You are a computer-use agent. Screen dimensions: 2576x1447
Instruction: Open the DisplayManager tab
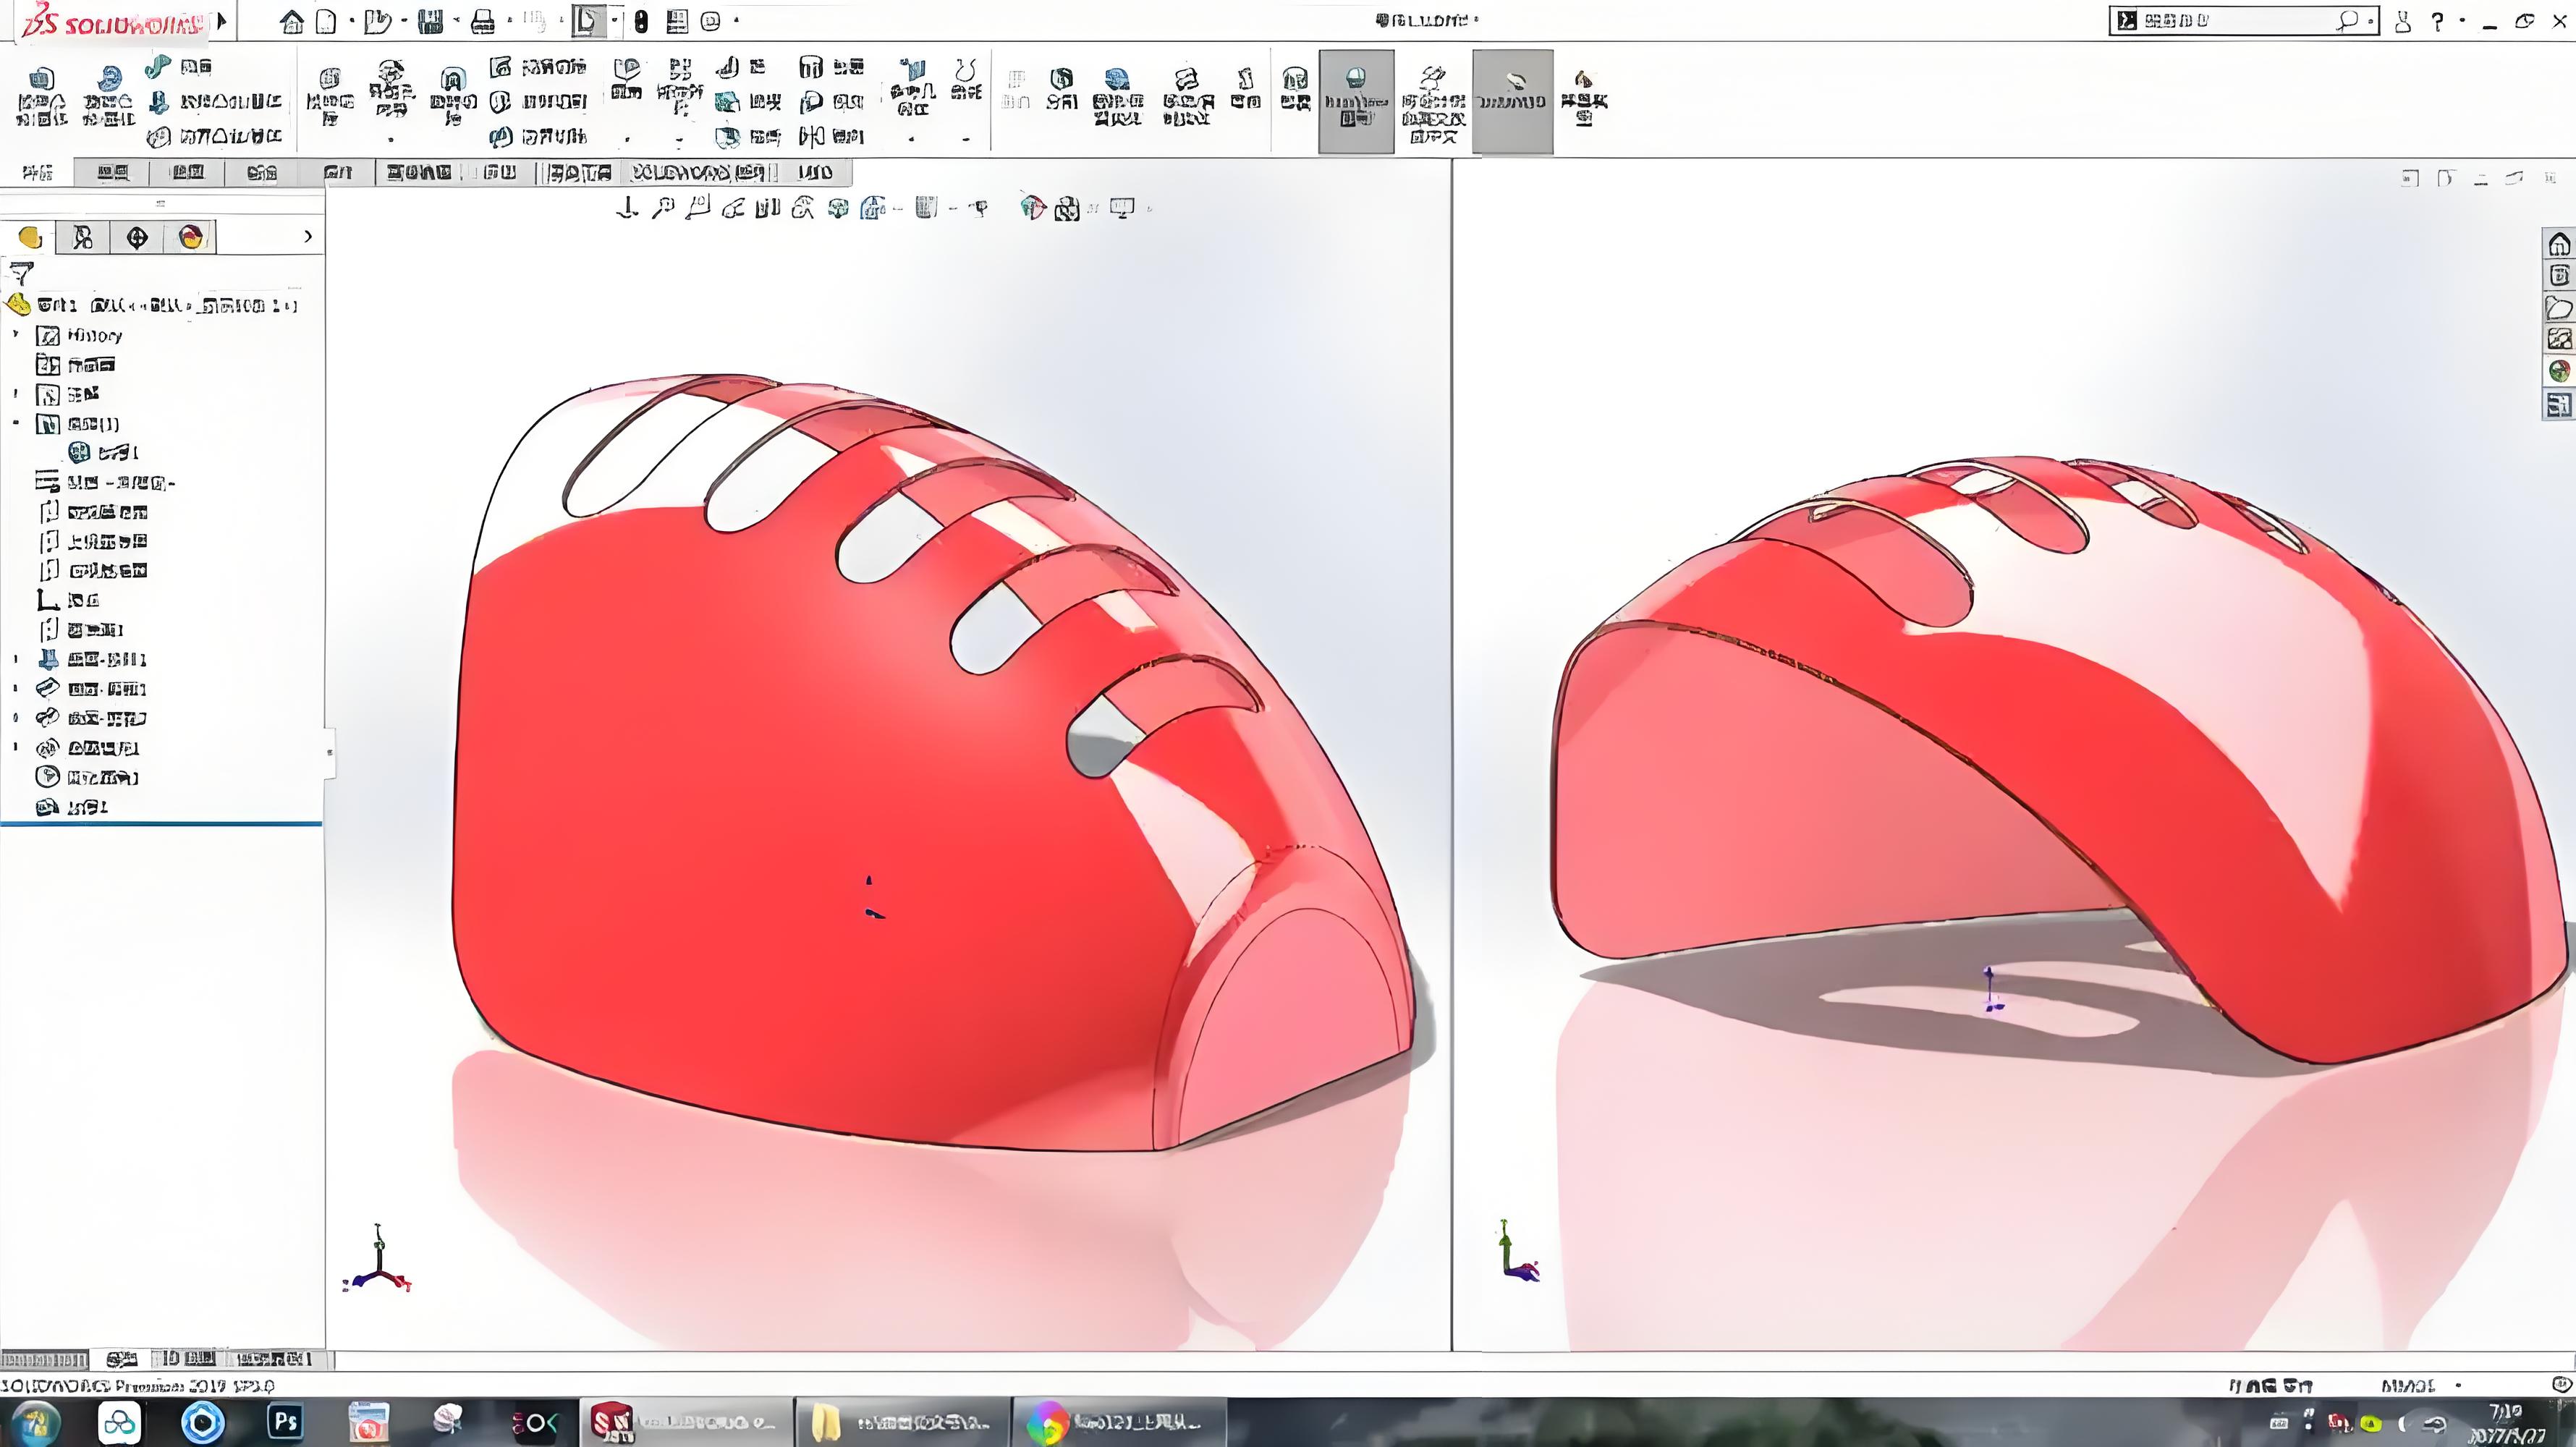click(191, 237)
